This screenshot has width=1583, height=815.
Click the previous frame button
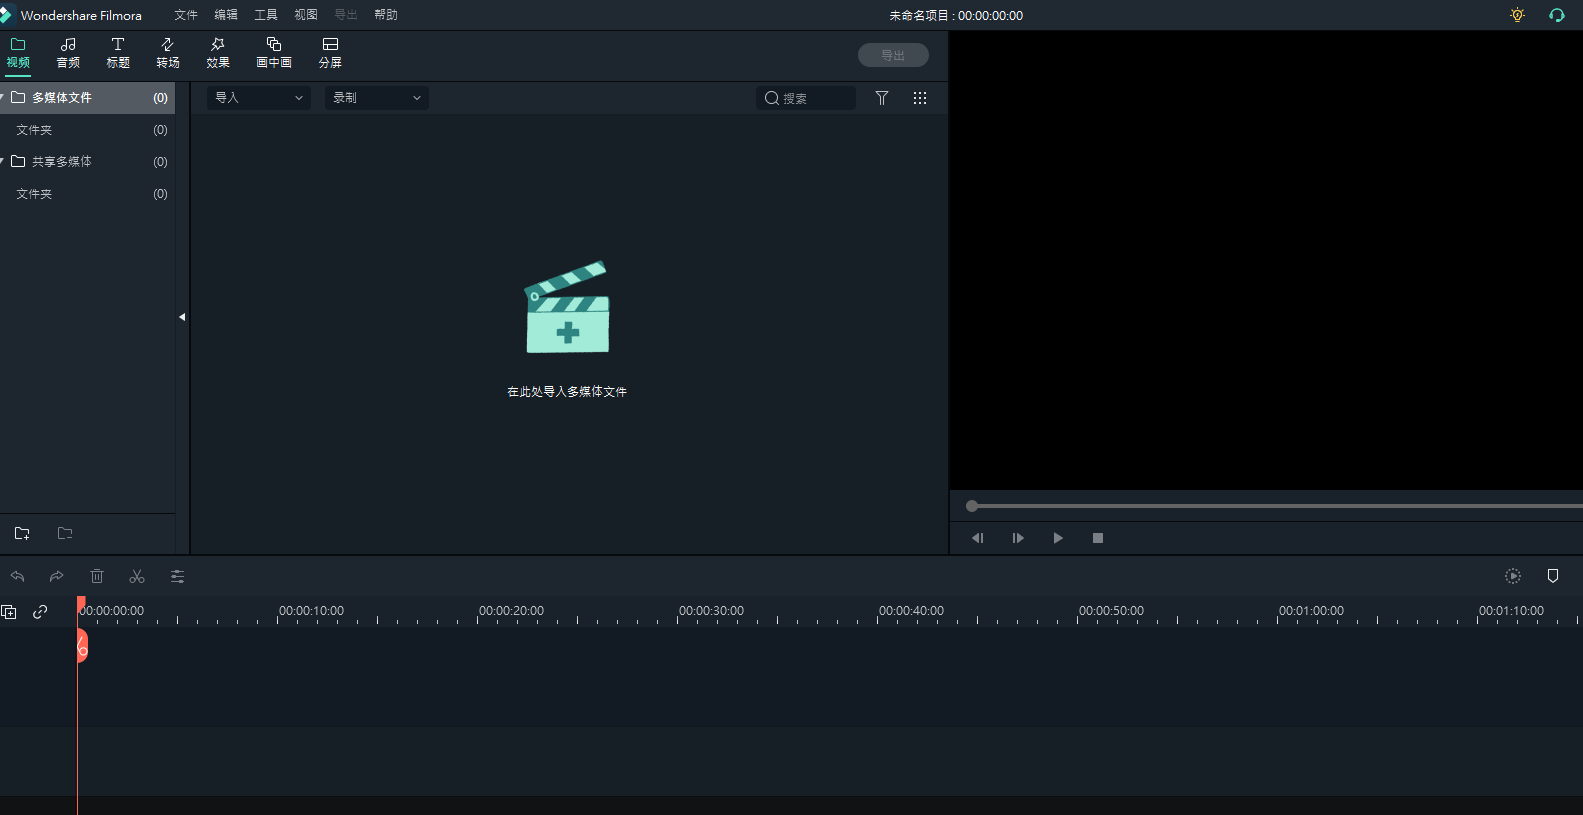tap(978, 538)
